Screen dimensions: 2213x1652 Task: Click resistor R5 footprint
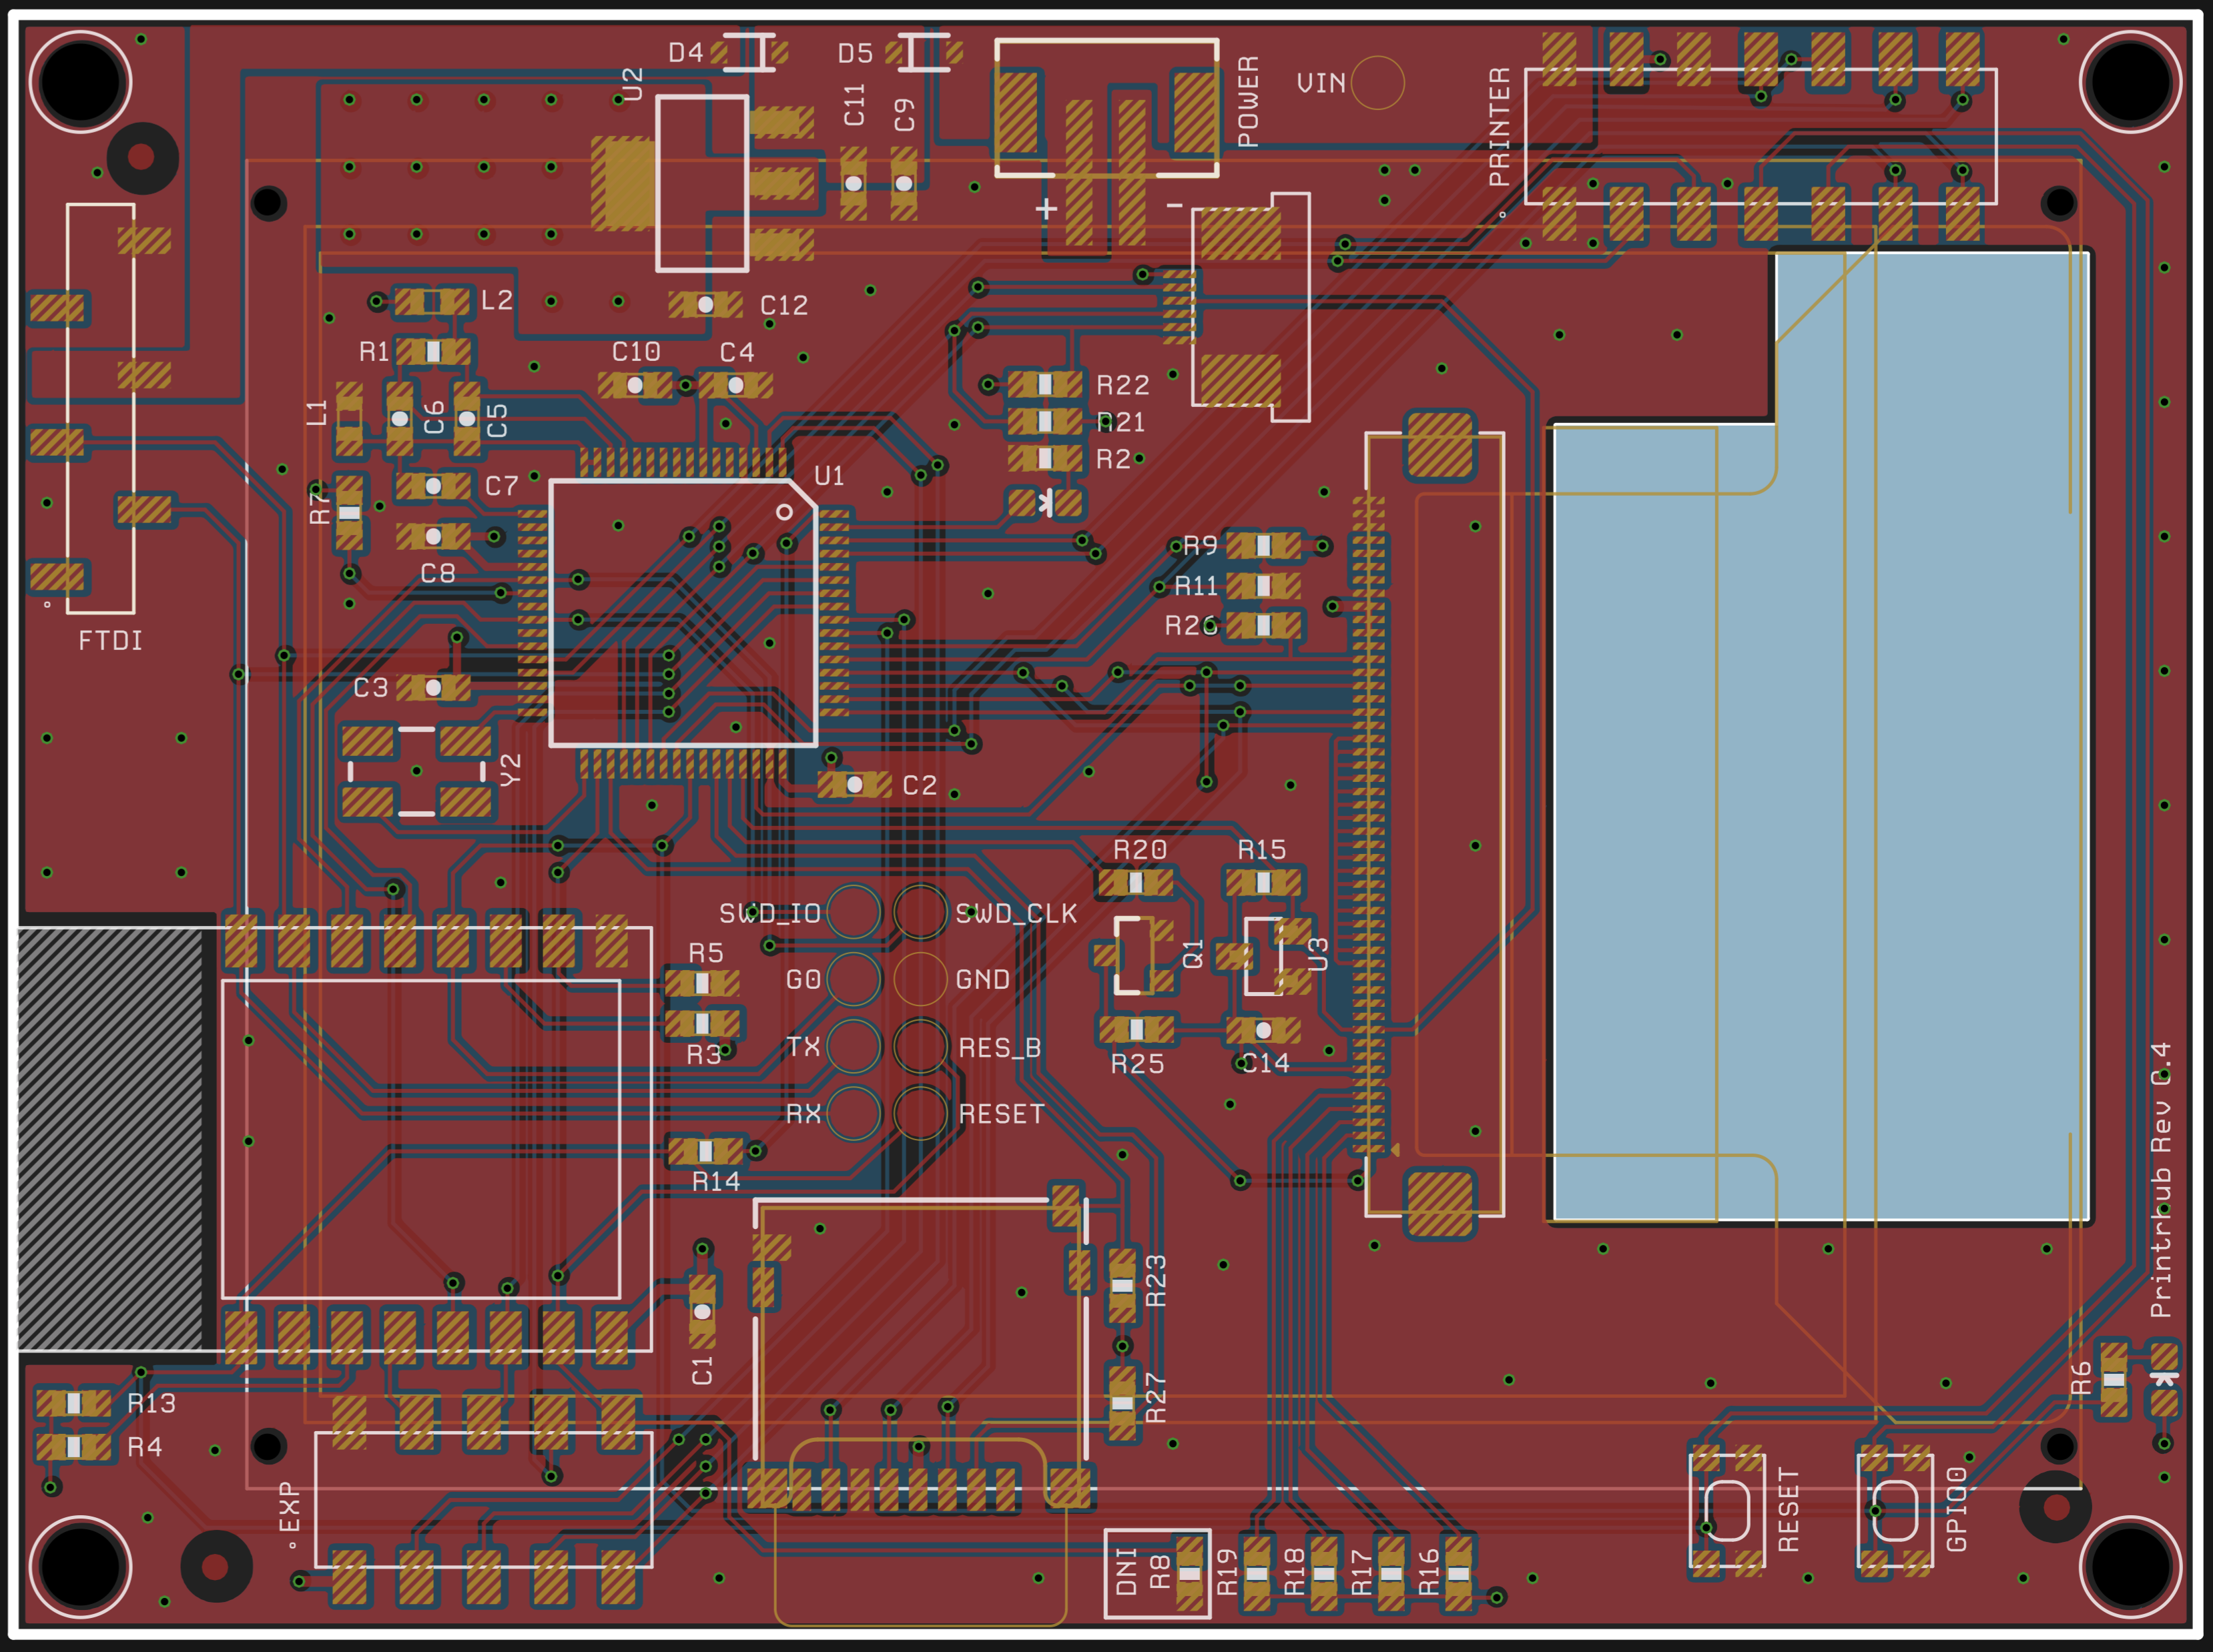click(702, 983)
